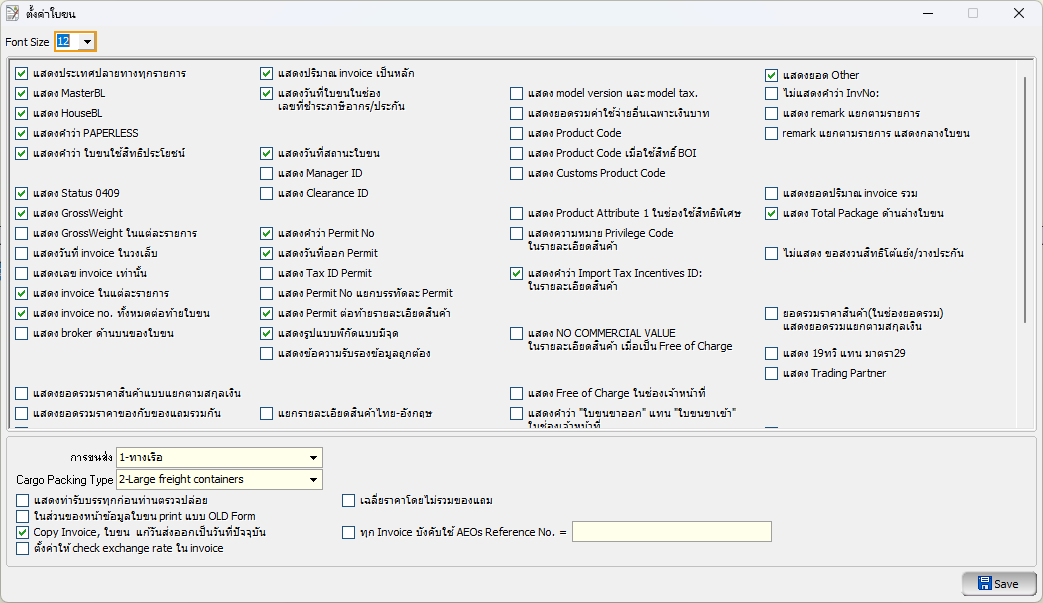Enable the แสดง Manager ID checkbox
Viewport: 1043px width, 603px height.
[267, 174]
